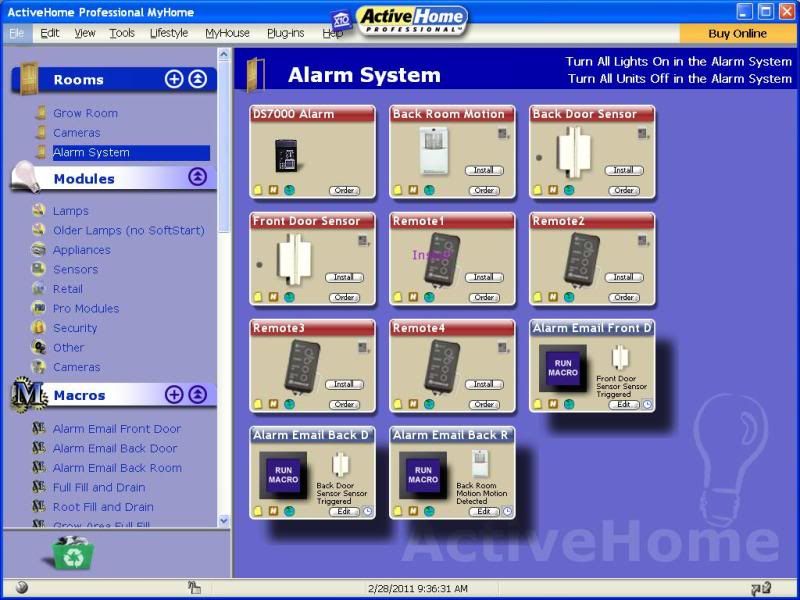
Task: Select the Alarm Email Back Door macro
Action: tap(115, 448)
